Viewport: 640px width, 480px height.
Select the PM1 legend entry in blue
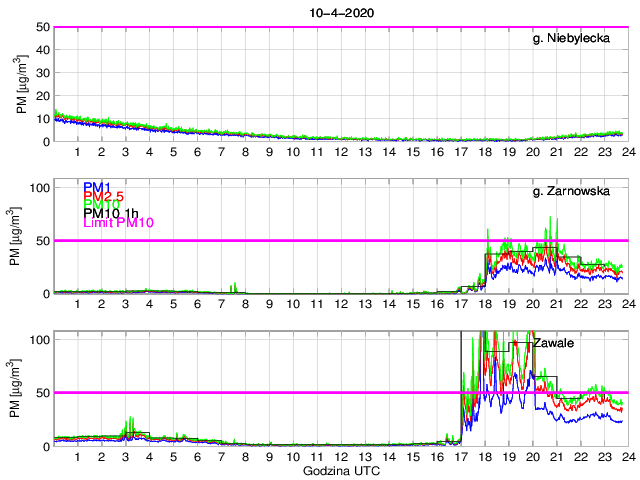(97, 187)
